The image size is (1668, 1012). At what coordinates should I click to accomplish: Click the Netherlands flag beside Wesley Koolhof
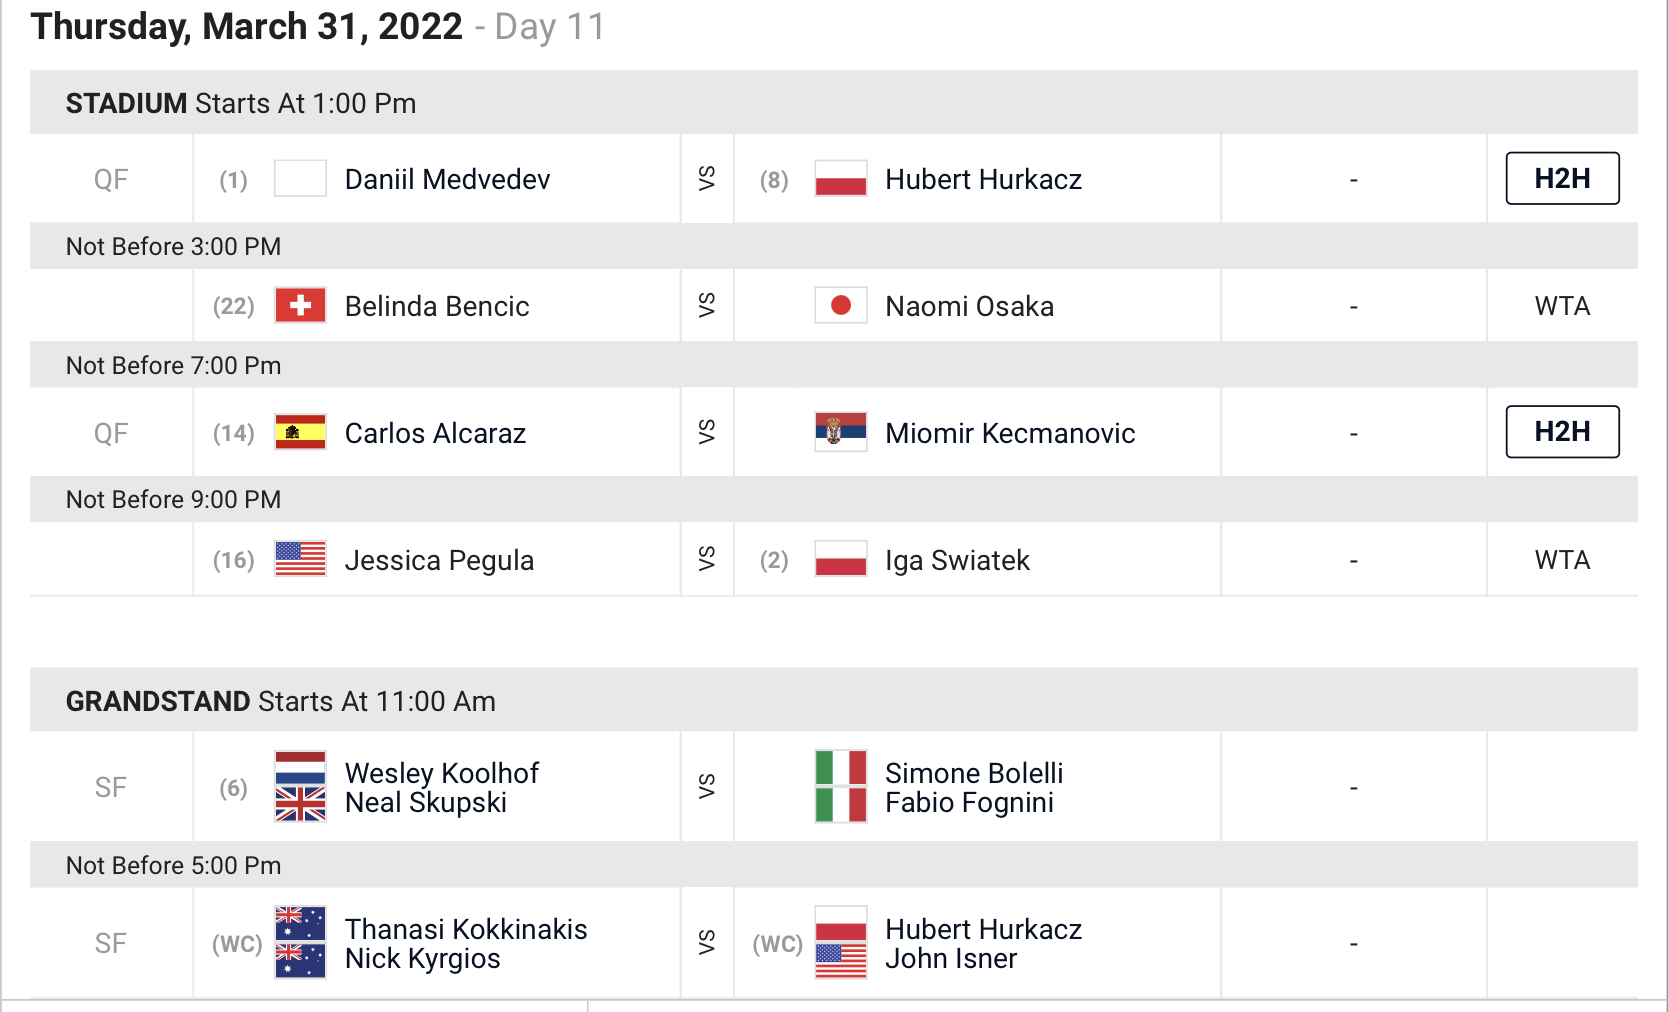pyautogui.click(x=300, y=768)
